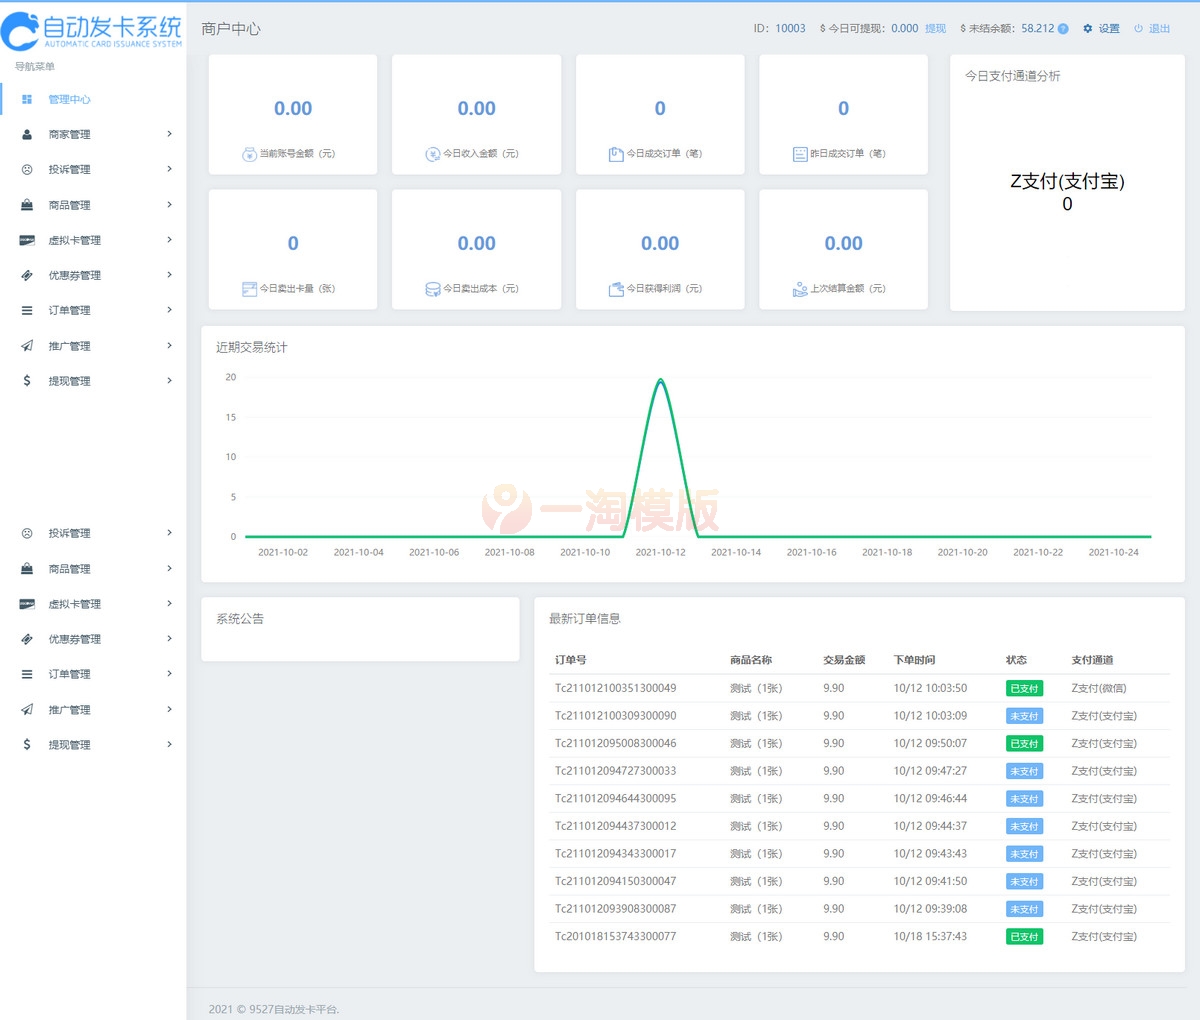Click the 上次结算金额 icon
1200x1020 pixels.
[x=800, y=289]
